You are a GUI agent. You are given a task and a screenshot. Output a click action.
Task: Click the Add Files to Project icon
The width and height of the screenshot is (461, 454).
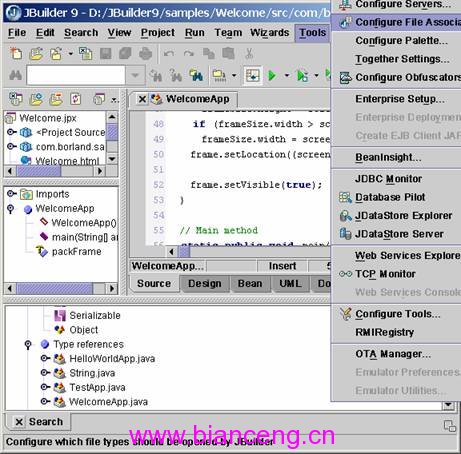pyautogui.click(x=36, y=99)
